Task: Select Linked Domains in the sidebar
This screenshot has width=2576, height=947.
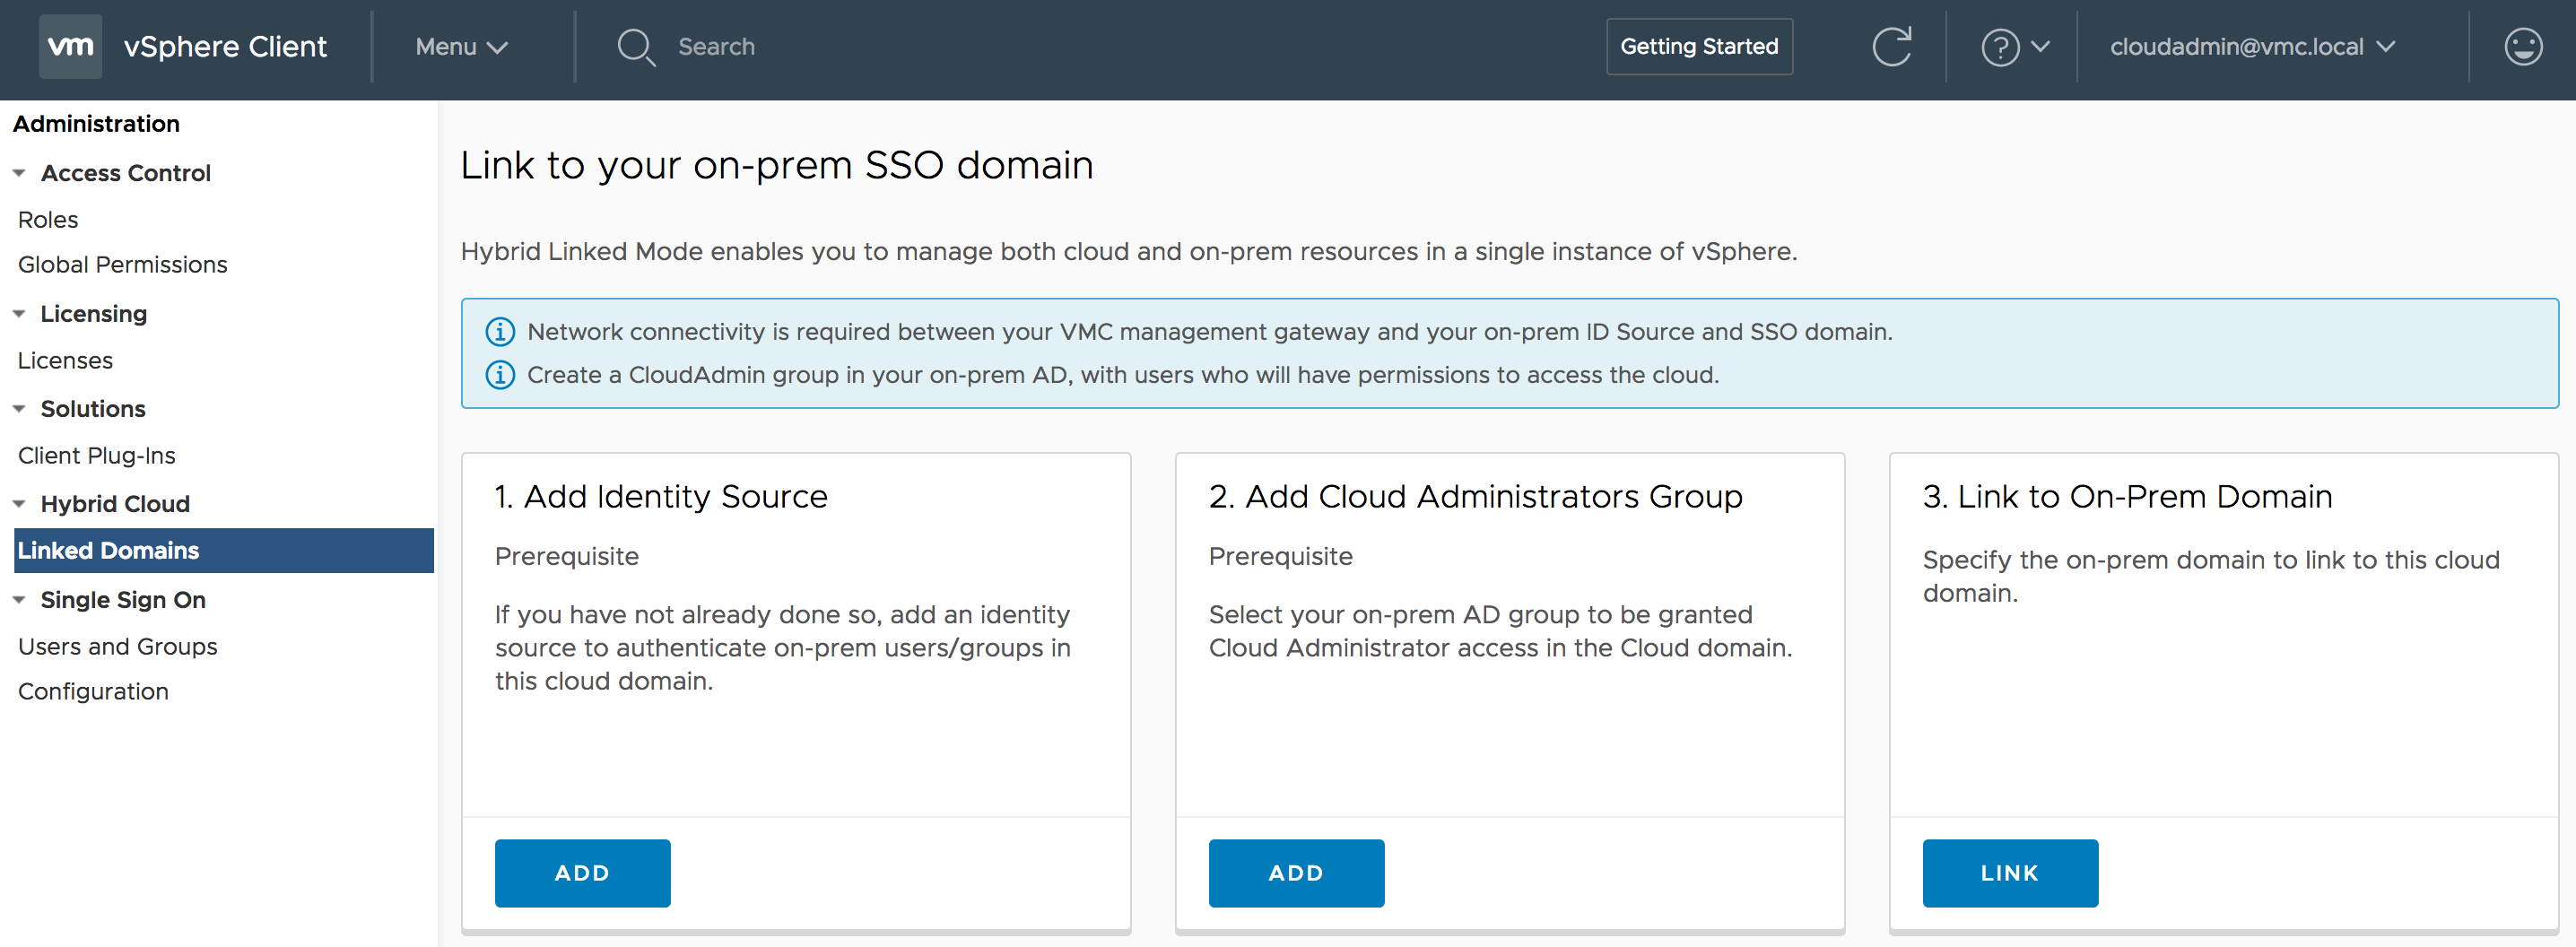Action: pos(224,551)
